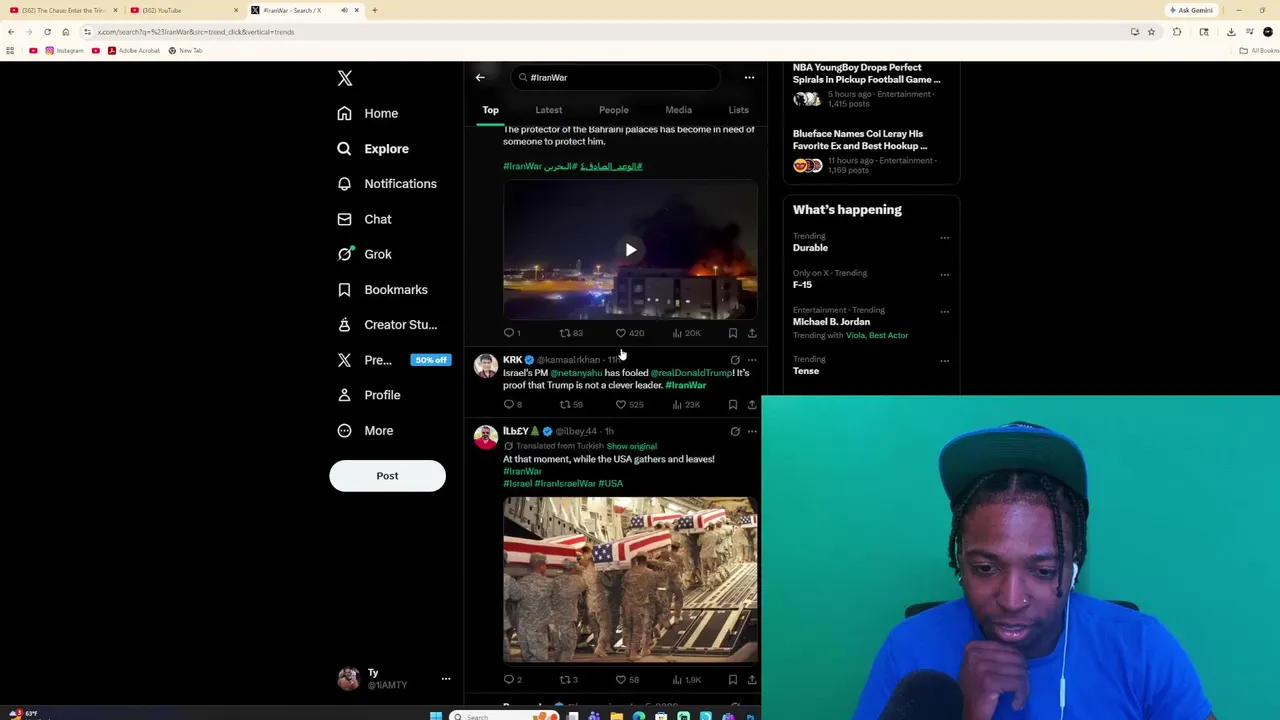Open the Windows Start menu
The height and width of the screenshot is (720, 1280).
pos(436,716)
